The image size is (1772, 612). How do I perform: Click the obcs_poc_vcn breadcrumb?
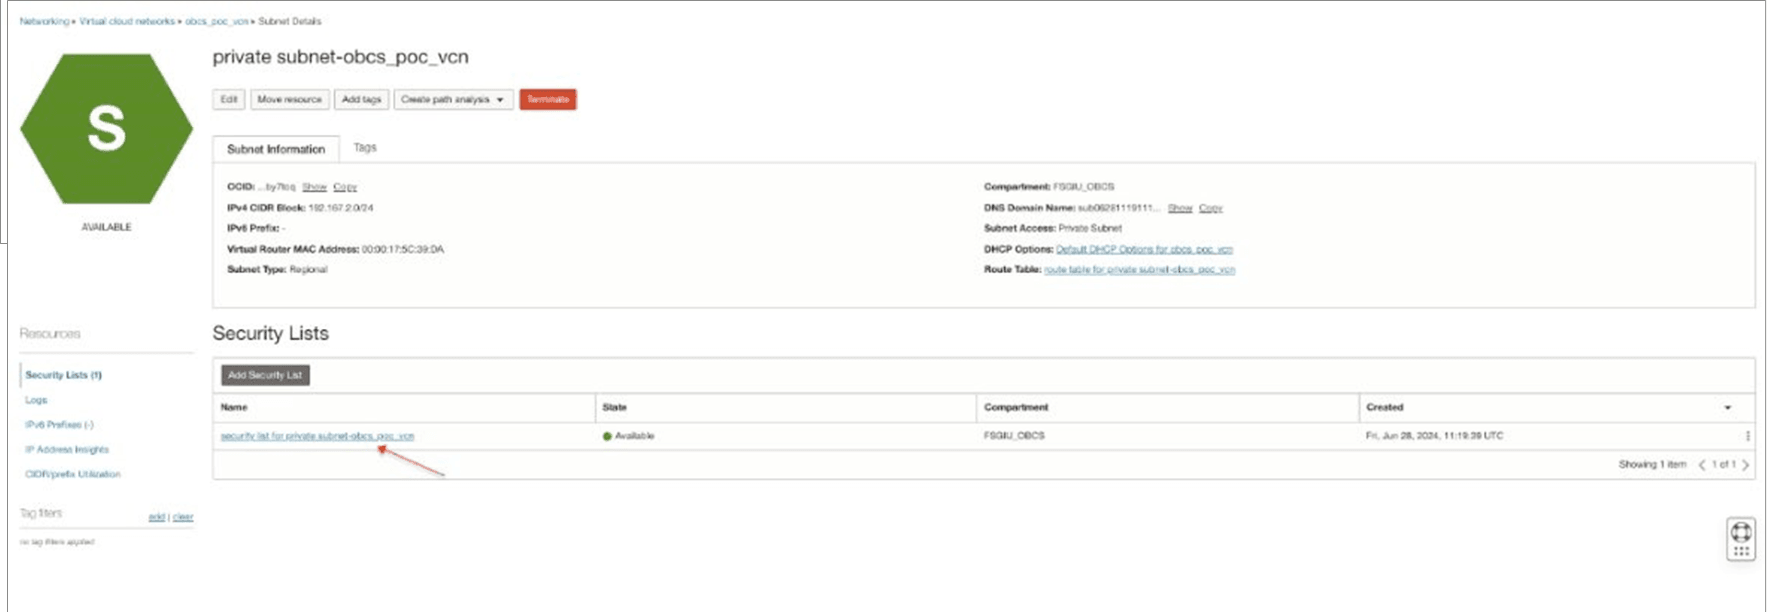(x=217, y=21)
